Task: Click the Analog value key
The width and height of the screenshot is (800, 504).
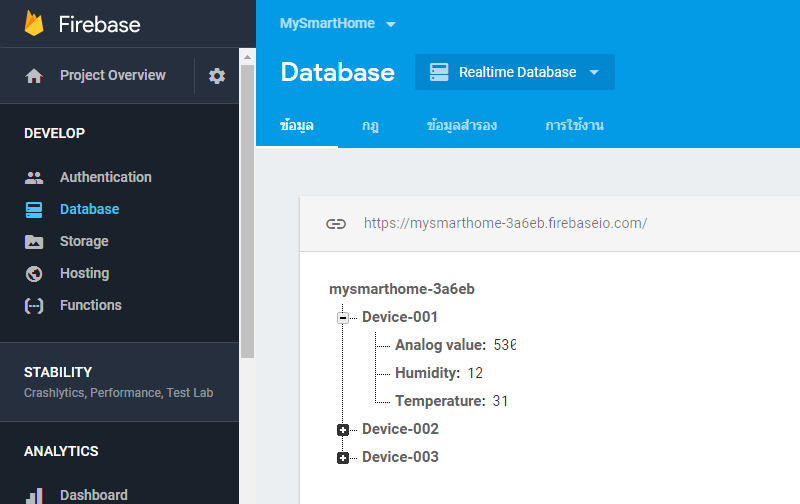Action: [440, 345]
